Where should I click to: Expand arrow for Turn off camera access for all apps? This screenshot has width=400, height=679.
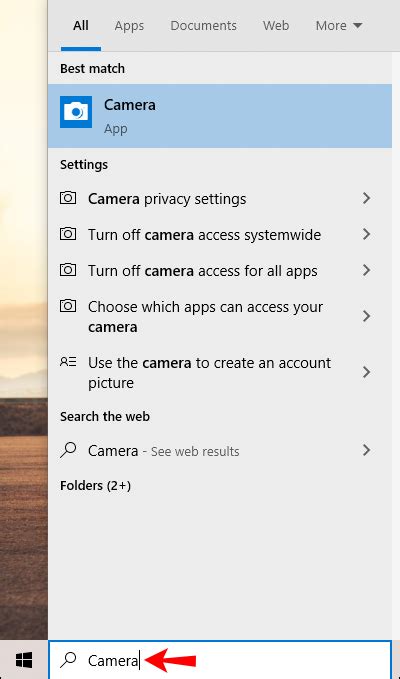(x=367, y=270)
